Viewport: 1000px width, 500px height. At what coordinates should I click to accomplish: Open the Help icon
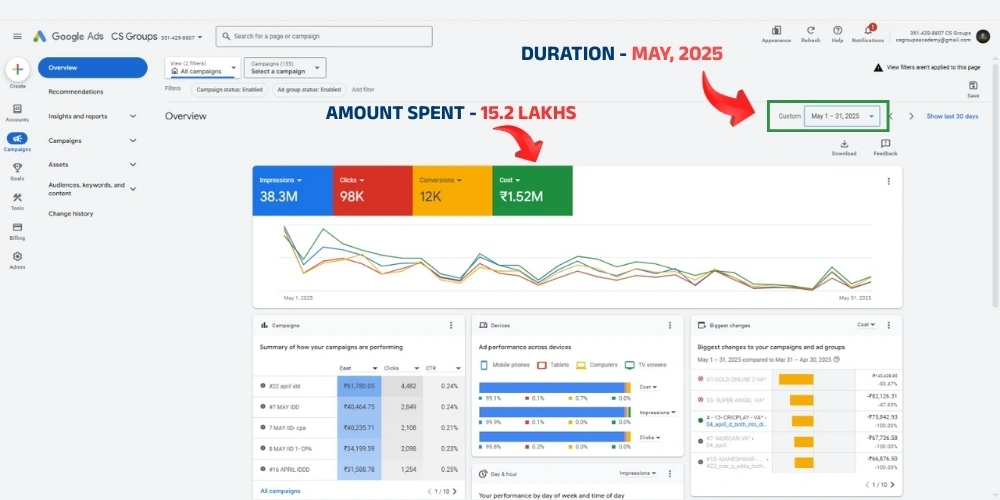837,31
